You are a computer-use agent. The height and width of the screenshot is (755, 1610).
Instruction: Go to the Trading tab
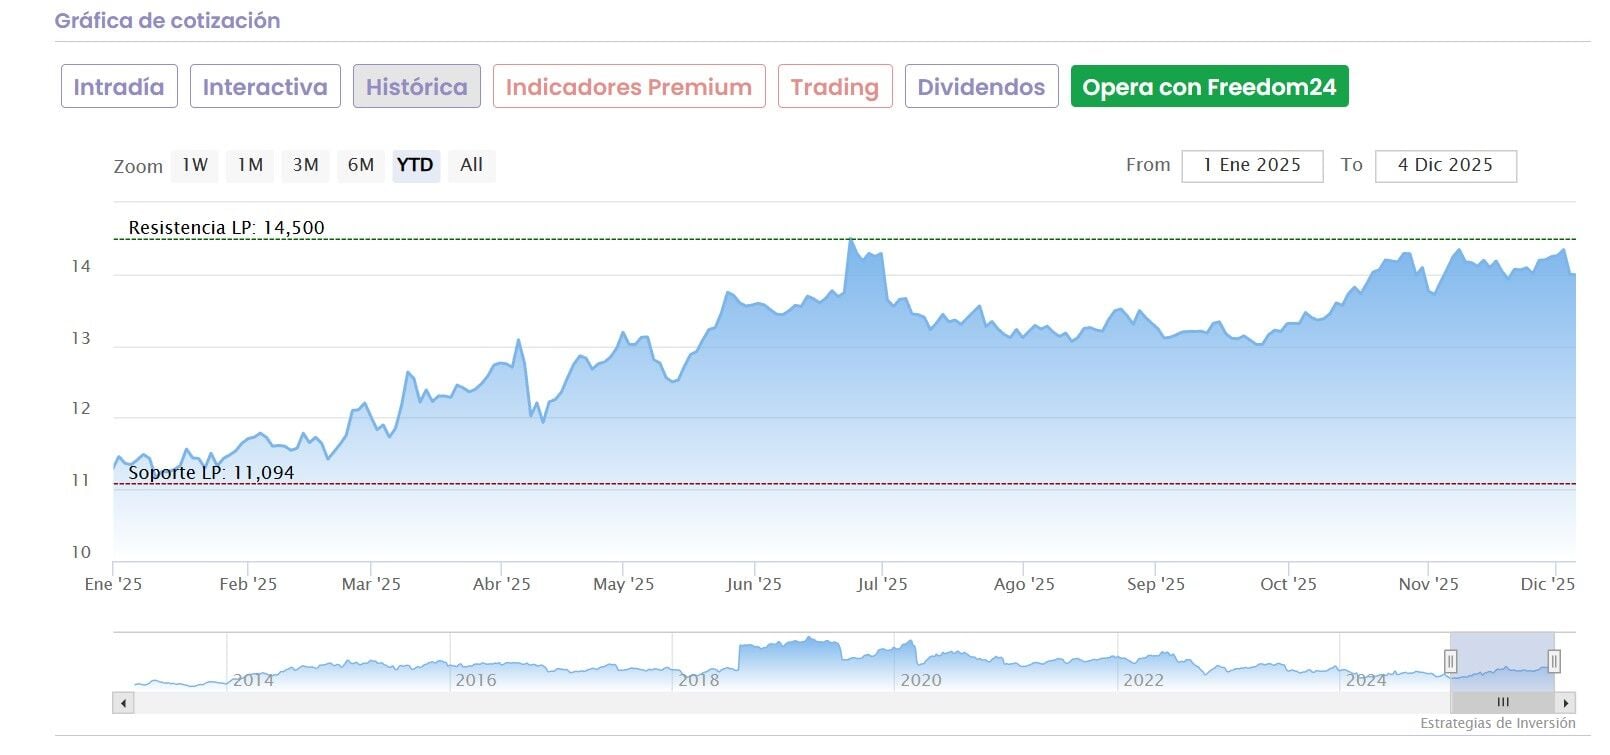[x=834, y=87]
